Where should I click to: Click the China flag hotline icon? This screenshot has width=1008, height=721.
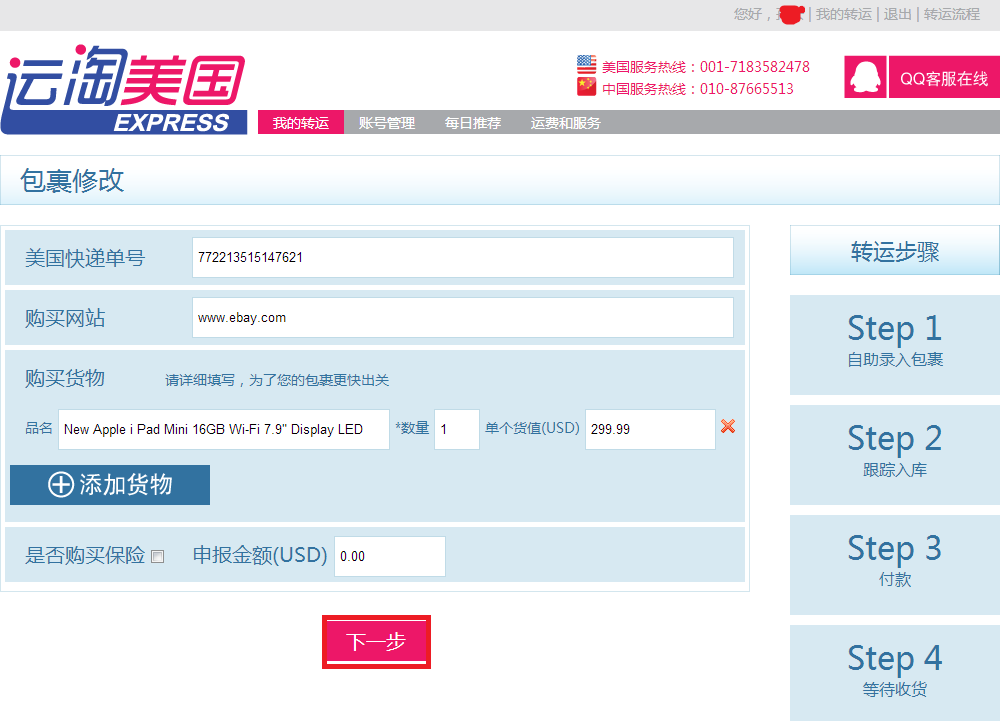(586, 87)
